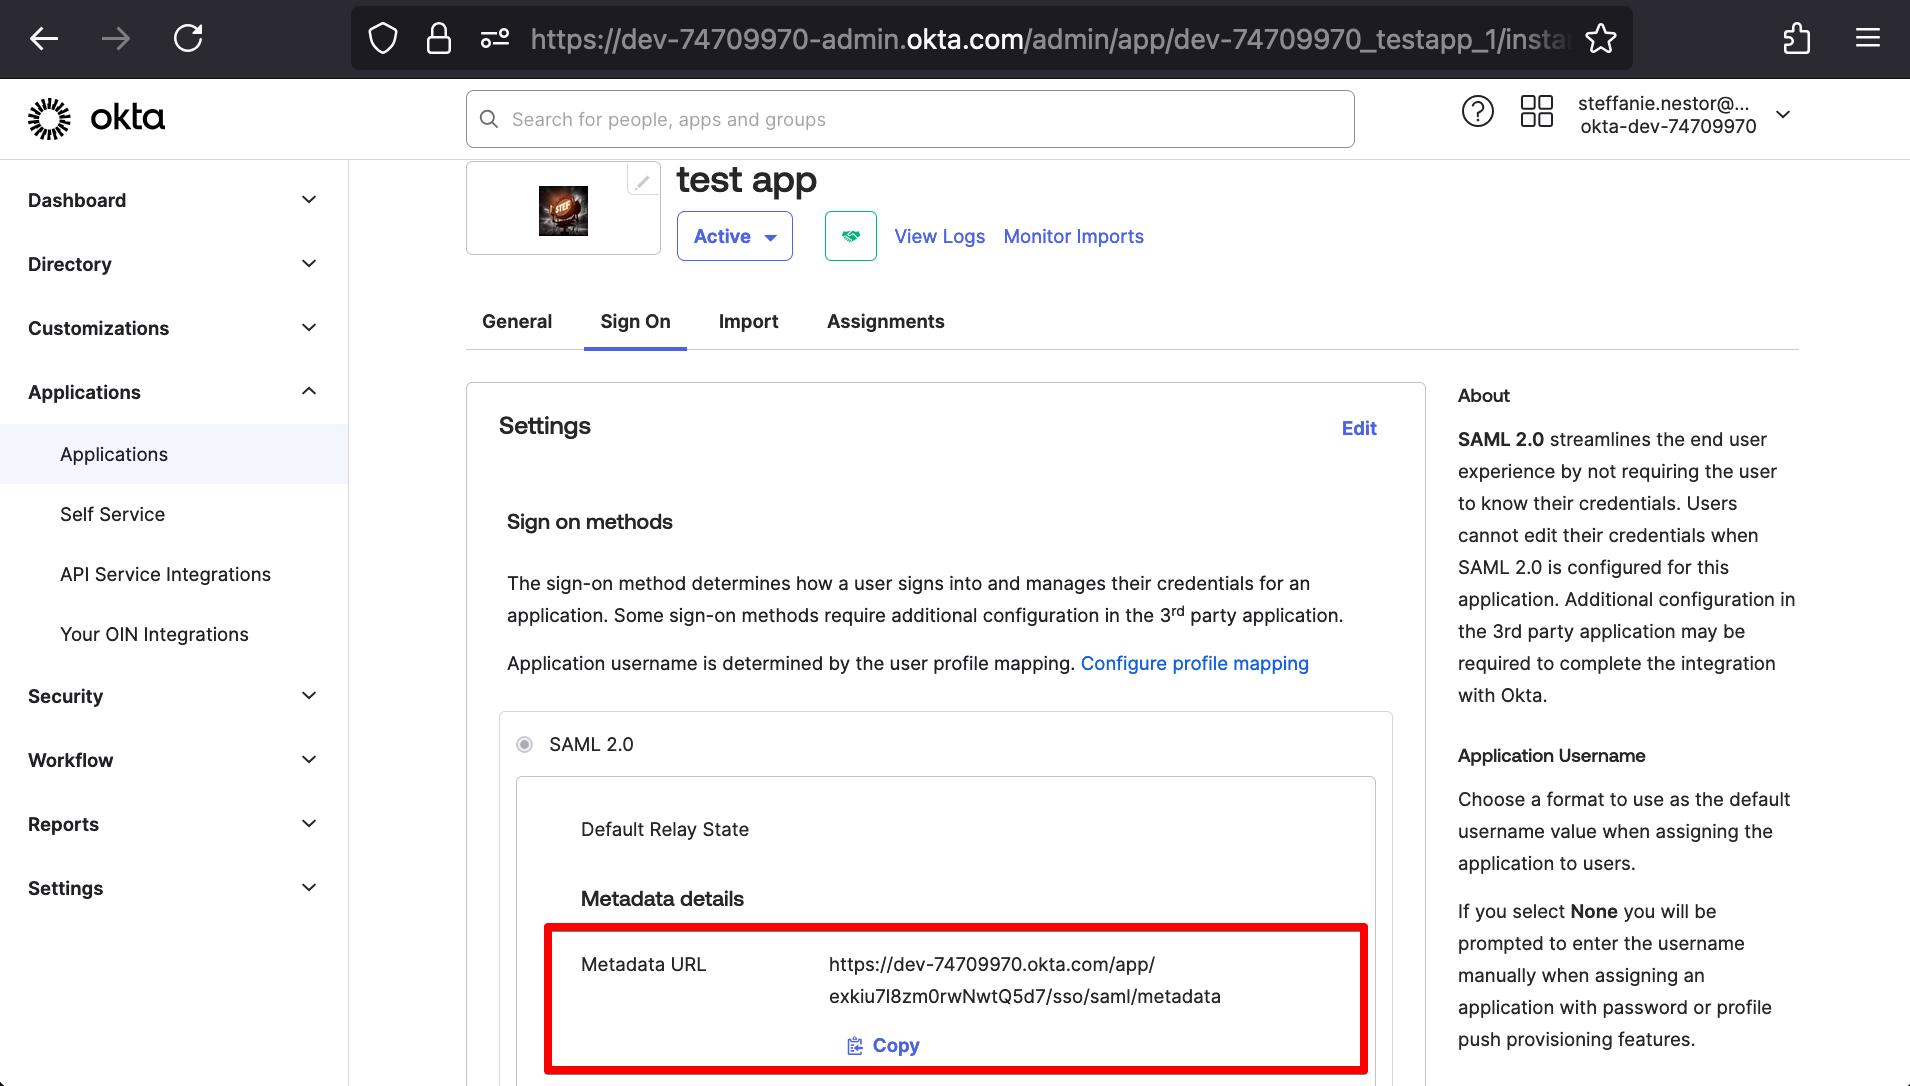The image size is (1910, 1086).
Task: Open site permissions icon in address bar
Action: pyautogui.click(x=495, y=39)
